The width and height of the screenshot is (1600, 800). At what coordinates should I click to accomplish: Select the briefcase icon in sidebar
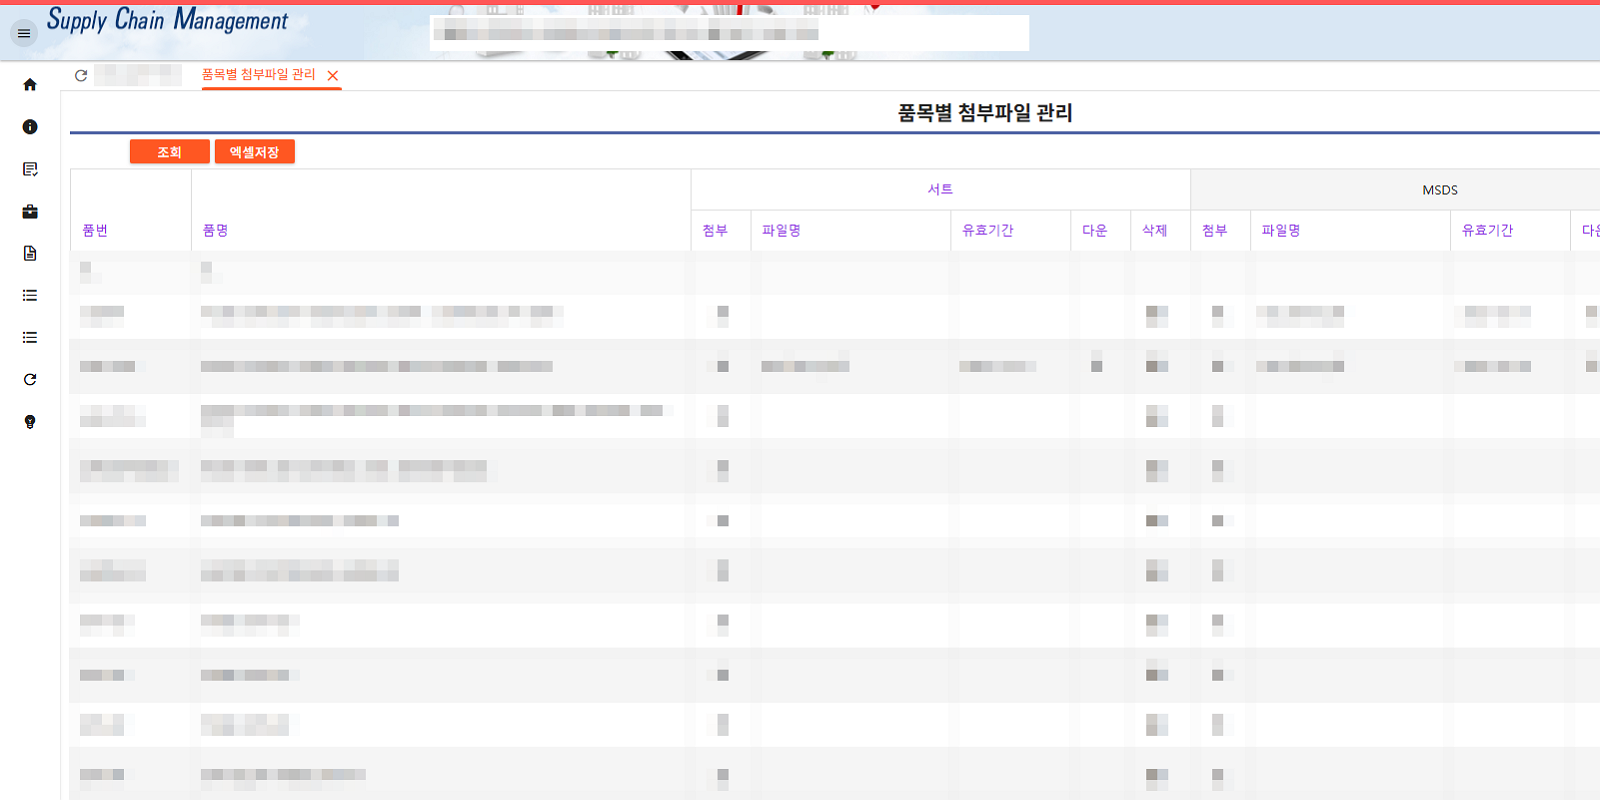click(30, 212)
